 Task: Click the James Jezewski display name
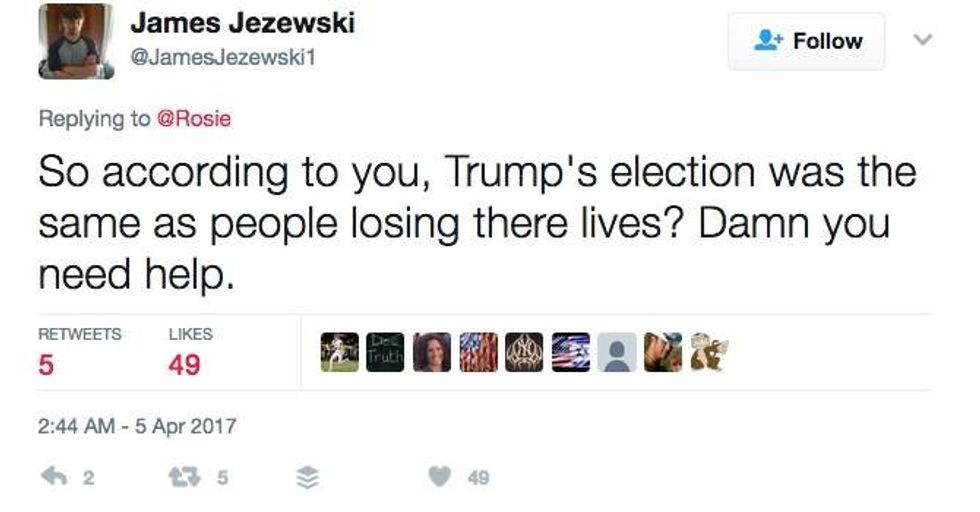(242, 22)
